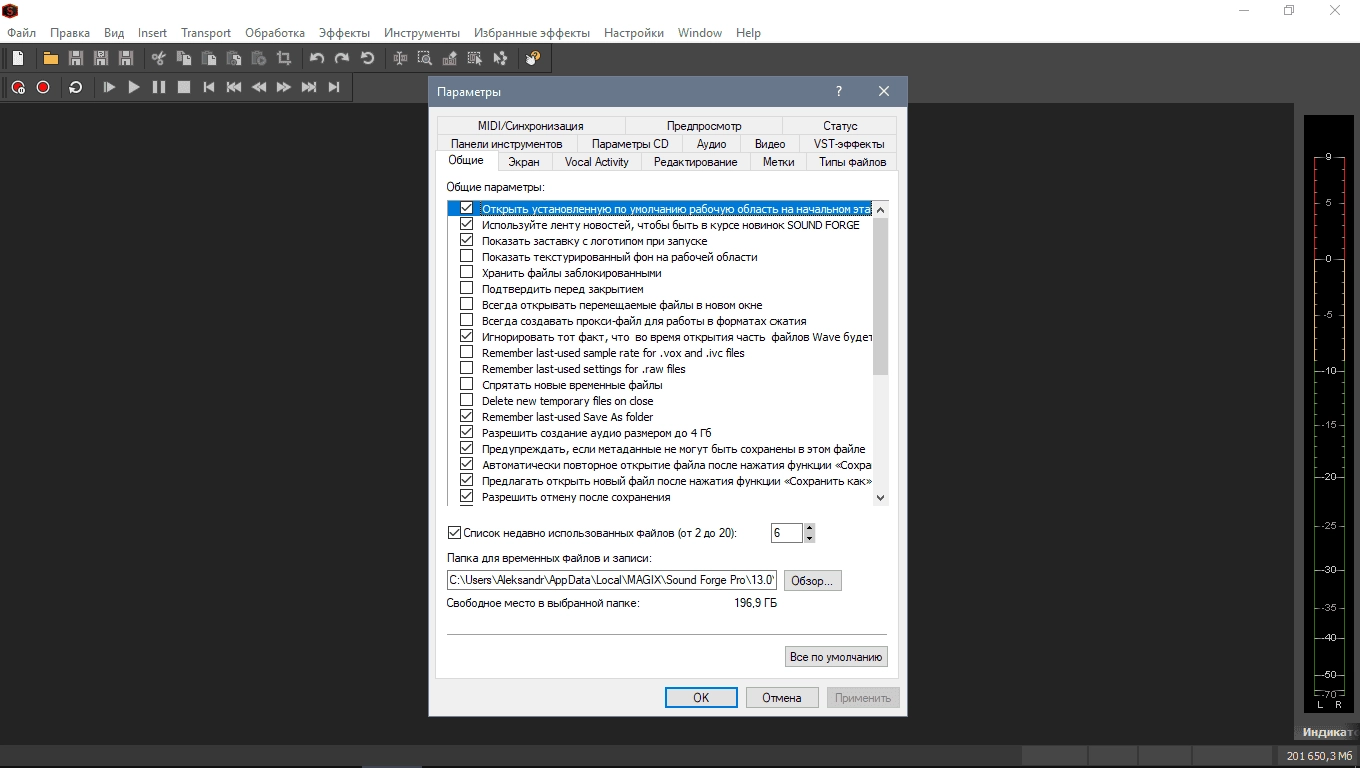Click the Pause button
Viewport: 1360px width, 768px height.
pyautogui.click(x=159, y=87)
